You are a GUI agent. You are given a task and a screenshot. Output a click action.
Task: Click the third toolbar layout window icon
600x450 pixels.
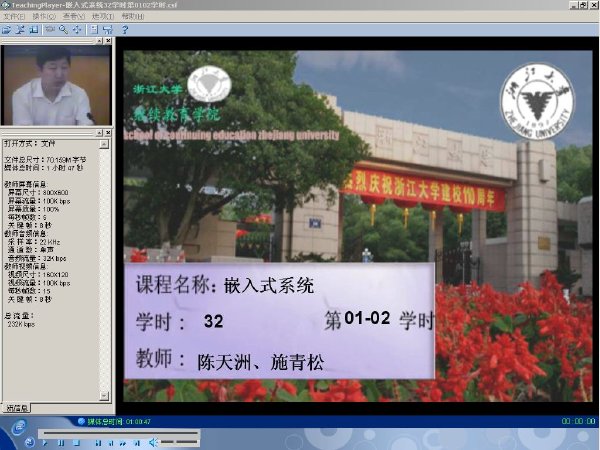coord(34,29)
